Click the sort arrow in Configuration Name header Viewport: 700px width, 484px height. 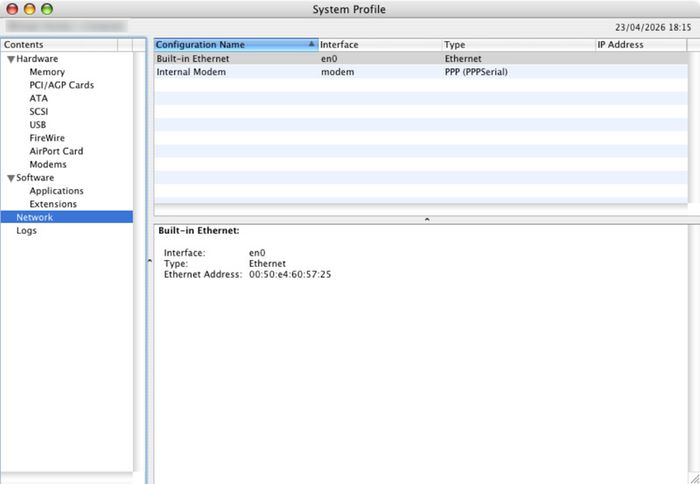[311, 44]
